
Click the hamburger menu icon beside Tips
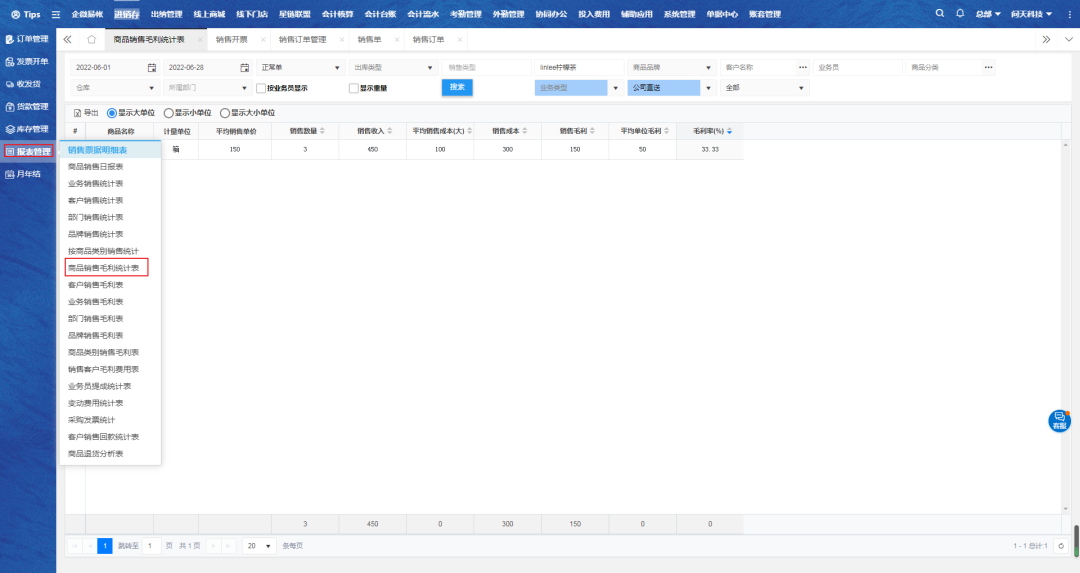55,14
